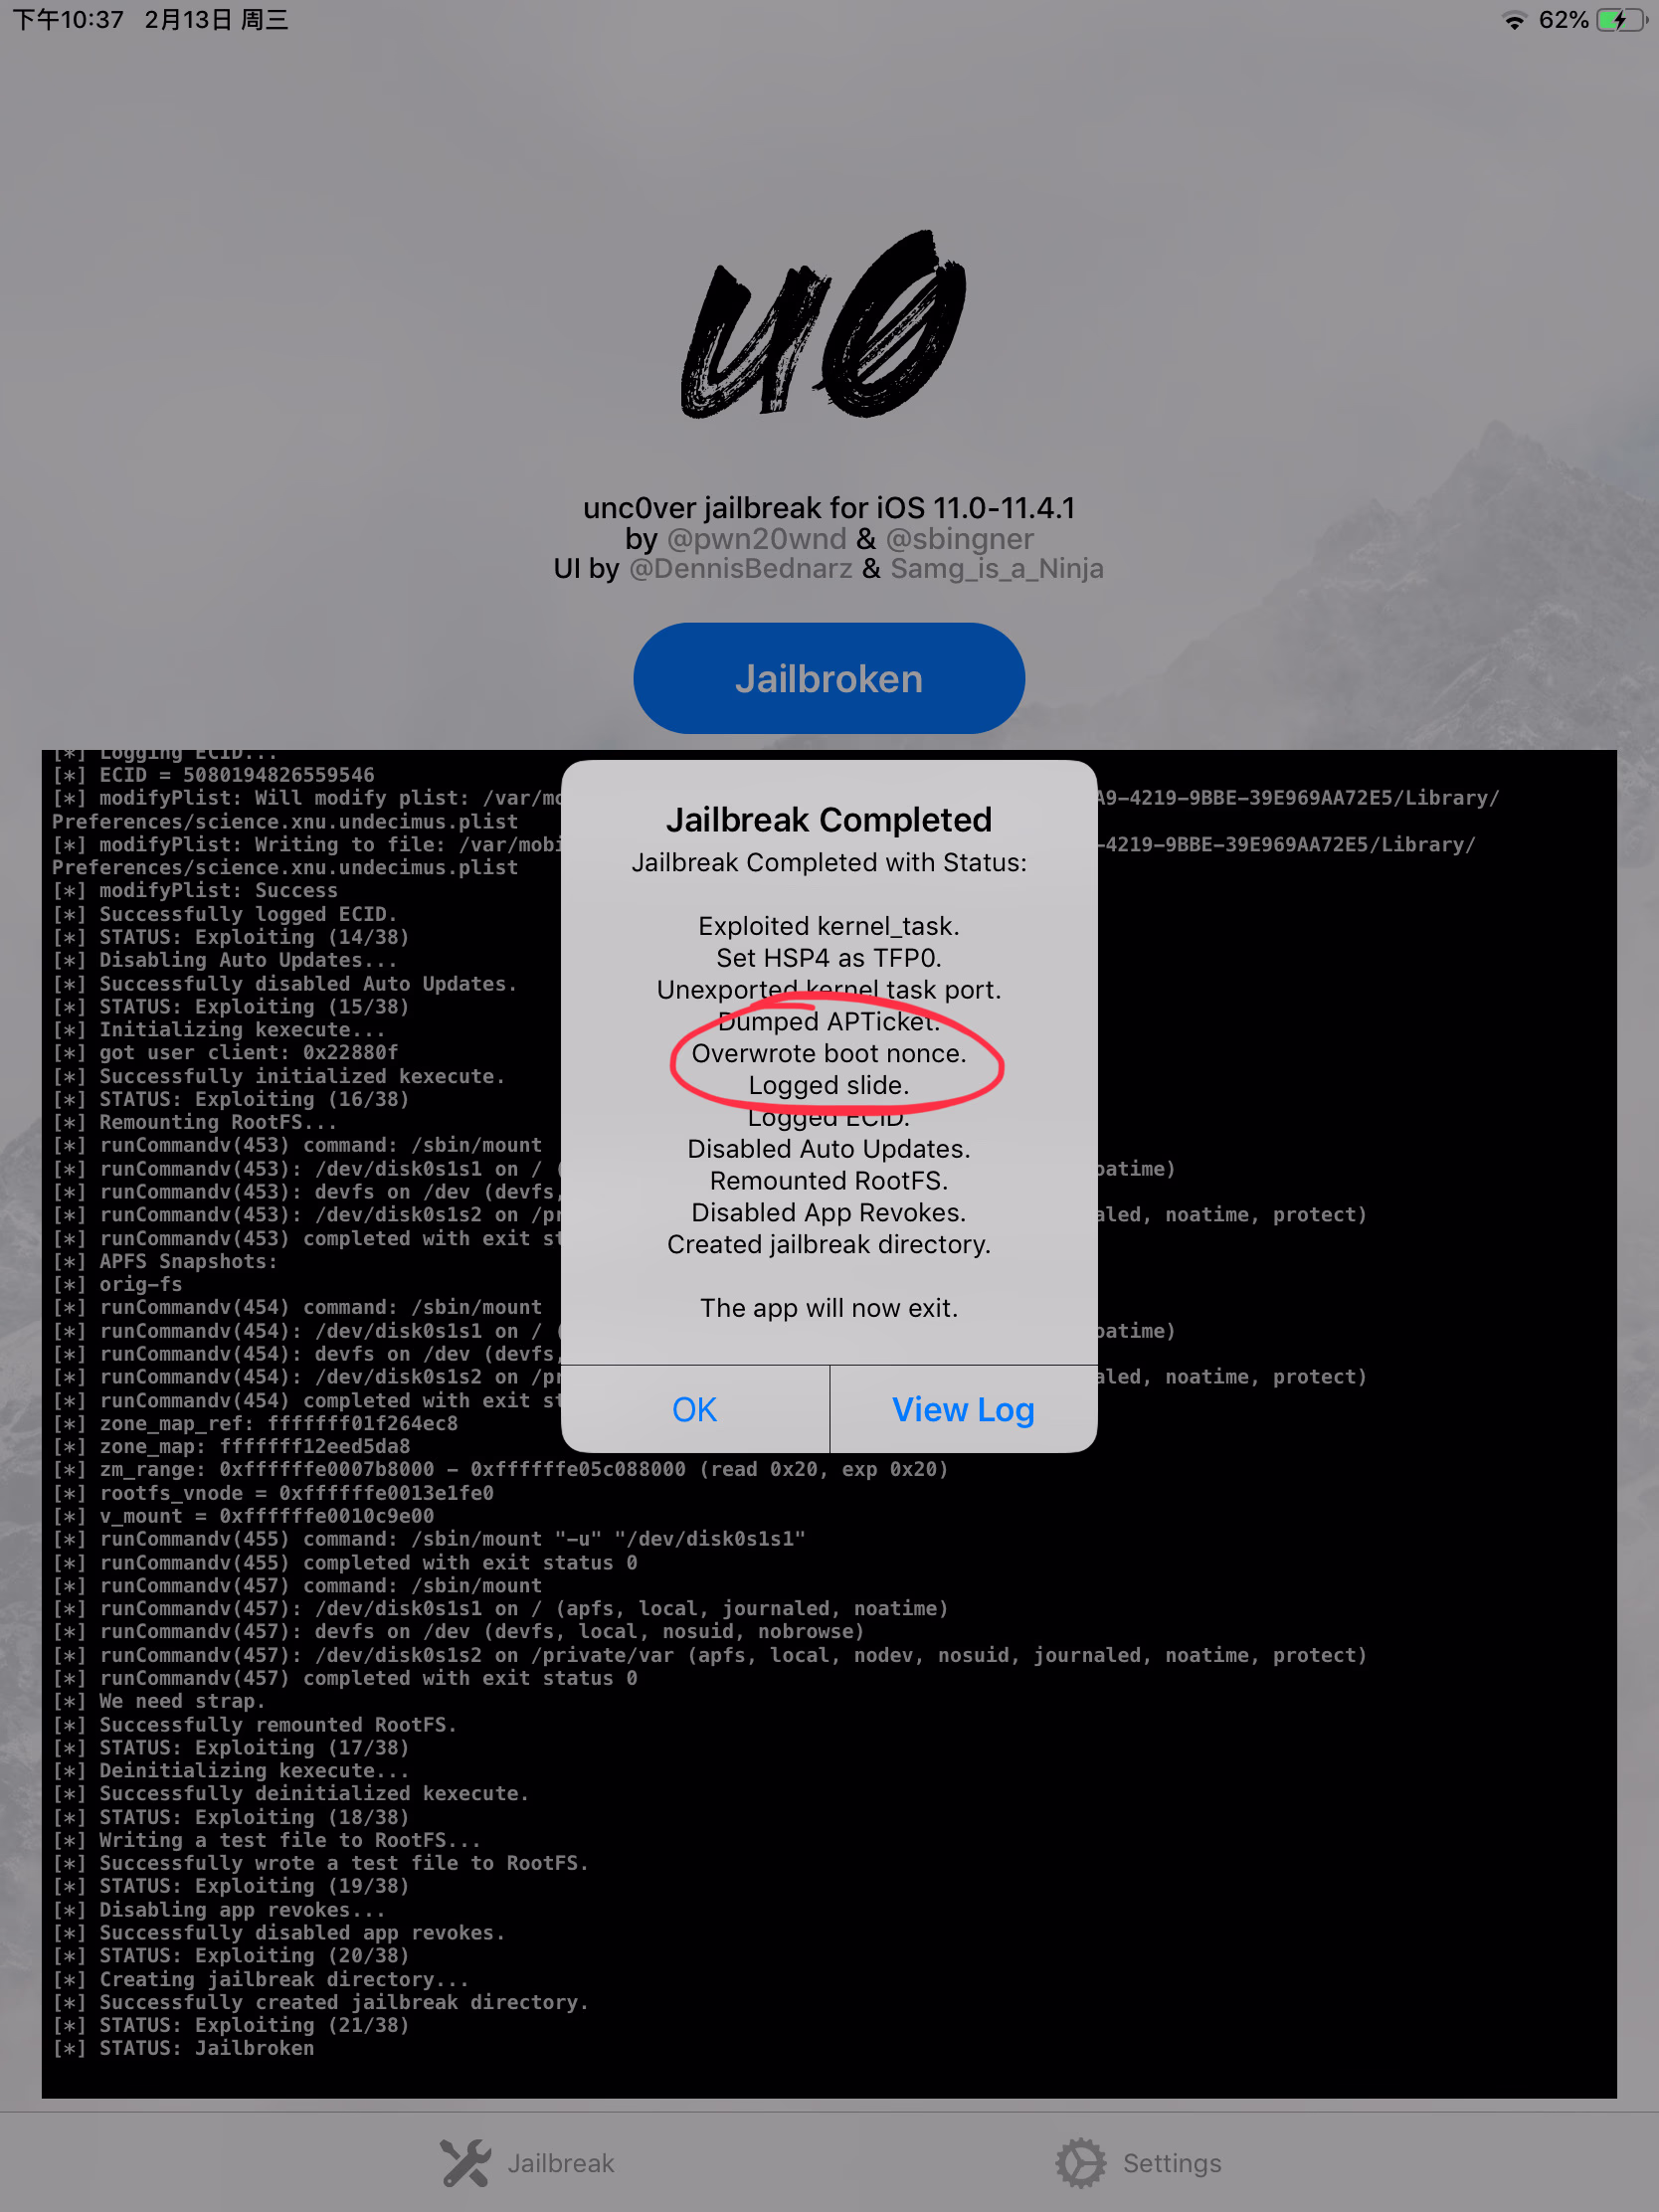1659x2212 pixels.
Task: Tap the unc0ver u0 logo
Action: click(x=825, y=325)
